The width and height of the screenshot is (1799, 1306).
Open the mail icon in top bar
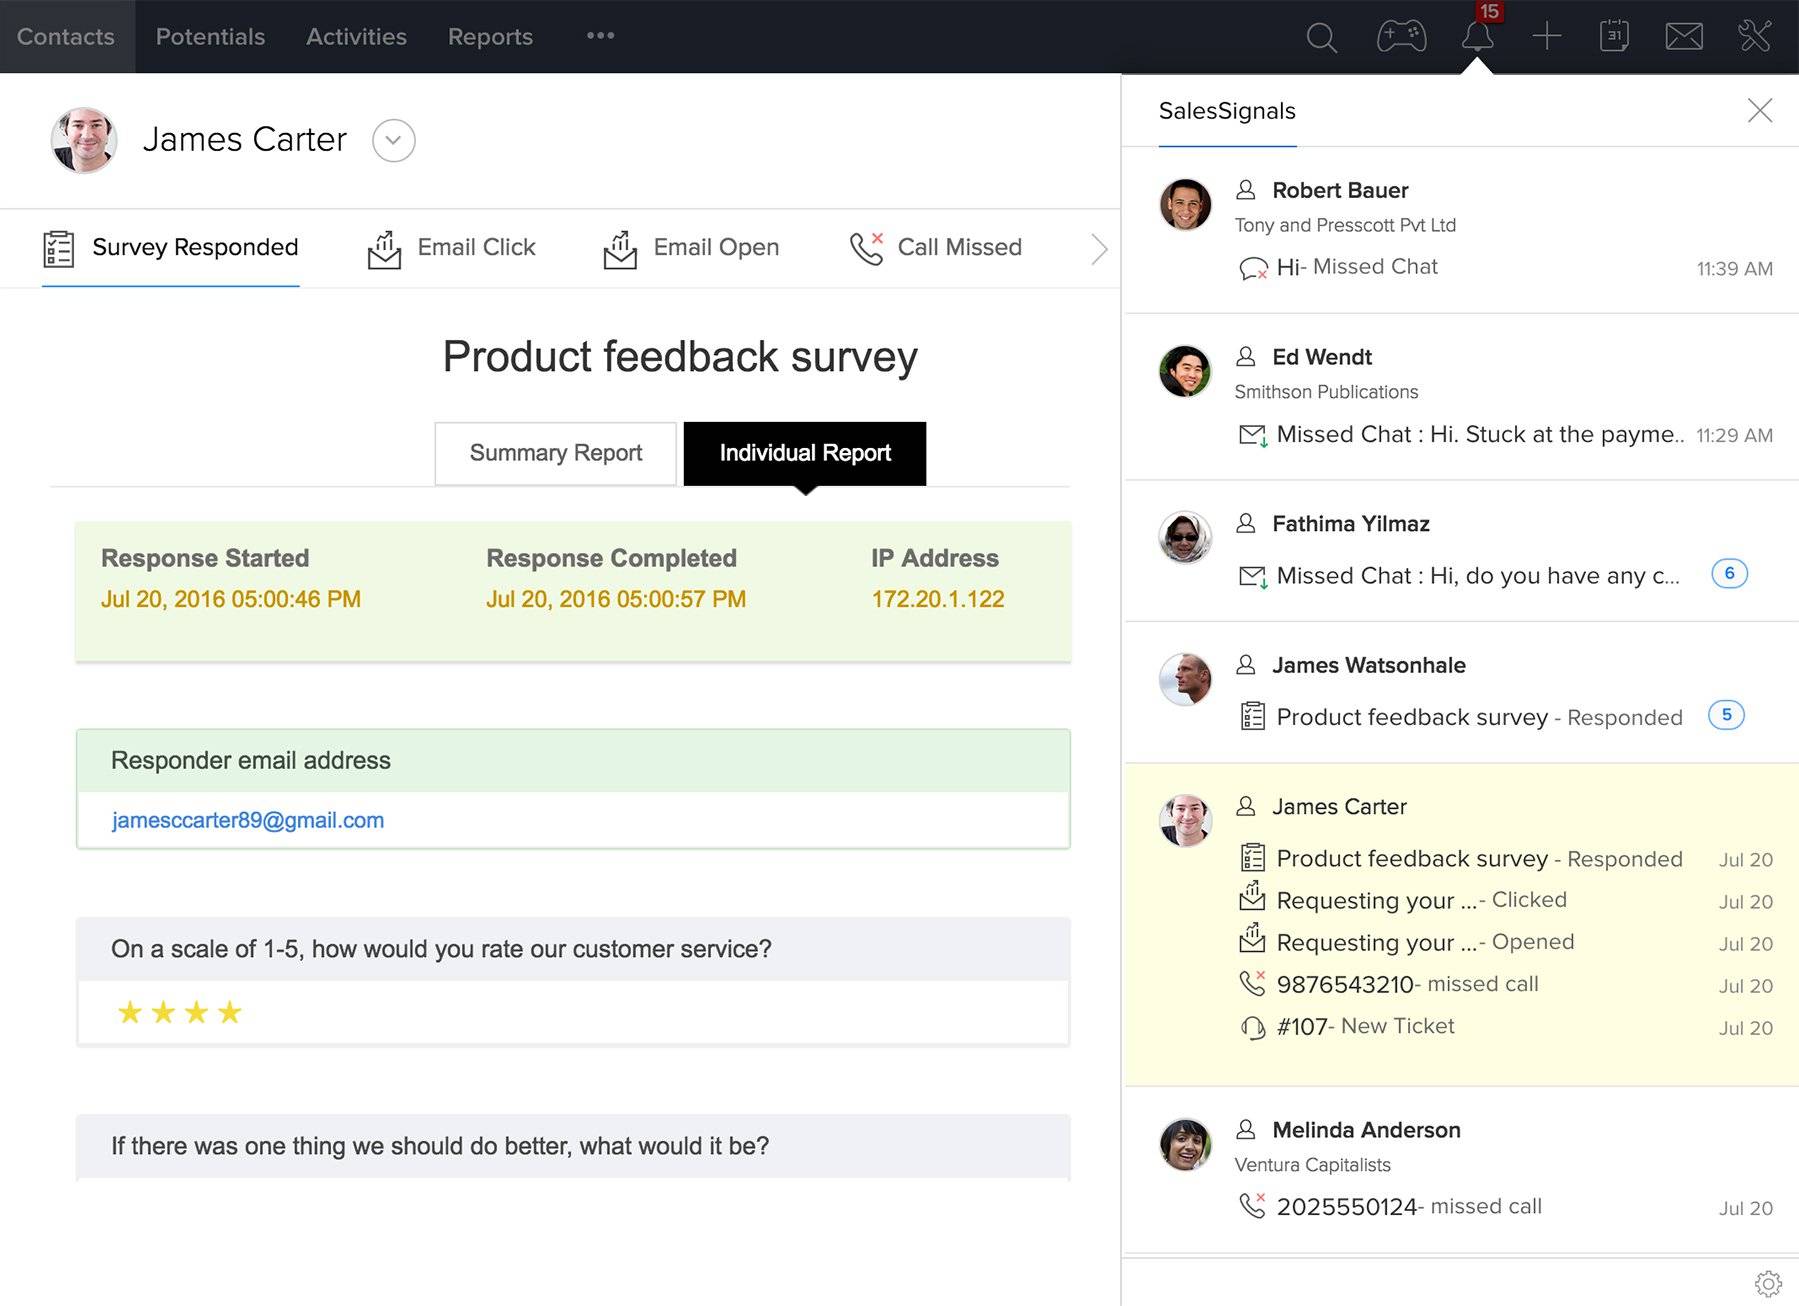pos(1685,36)
